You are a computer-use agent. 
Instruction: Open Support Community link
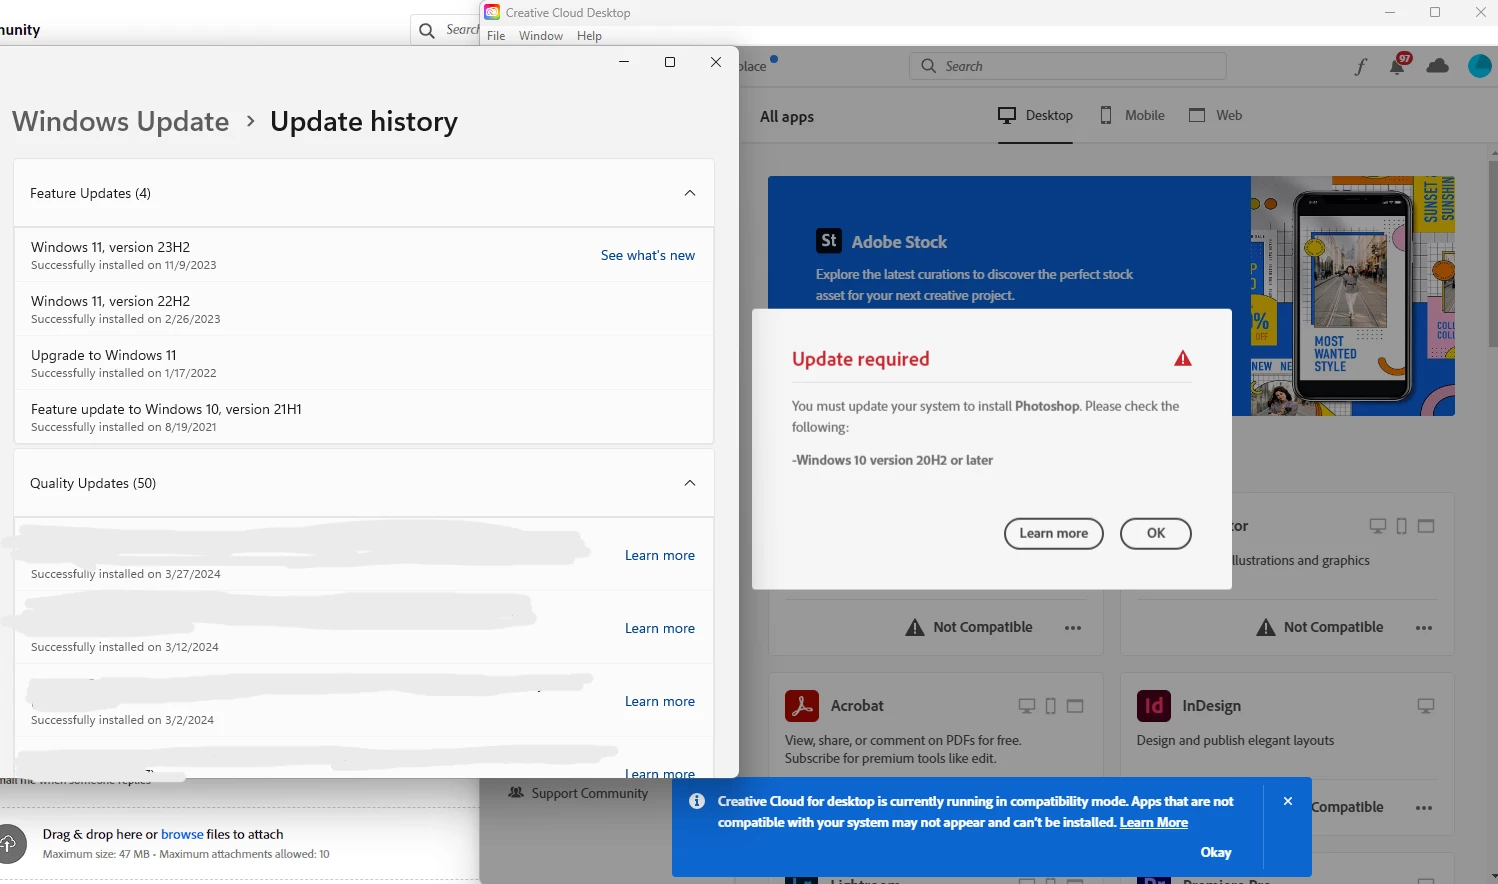click(x=590, y=793)
